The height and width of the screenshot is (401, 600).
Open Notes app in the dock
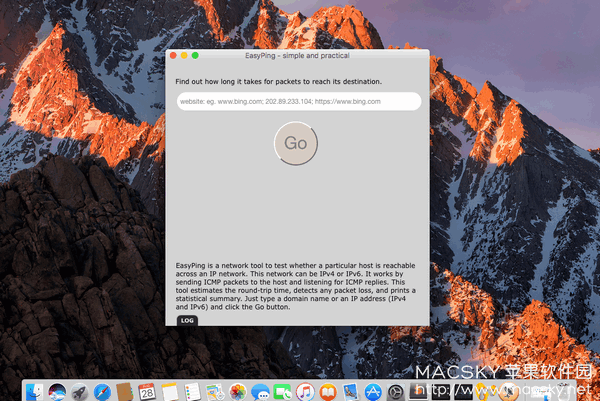[170, 392]
